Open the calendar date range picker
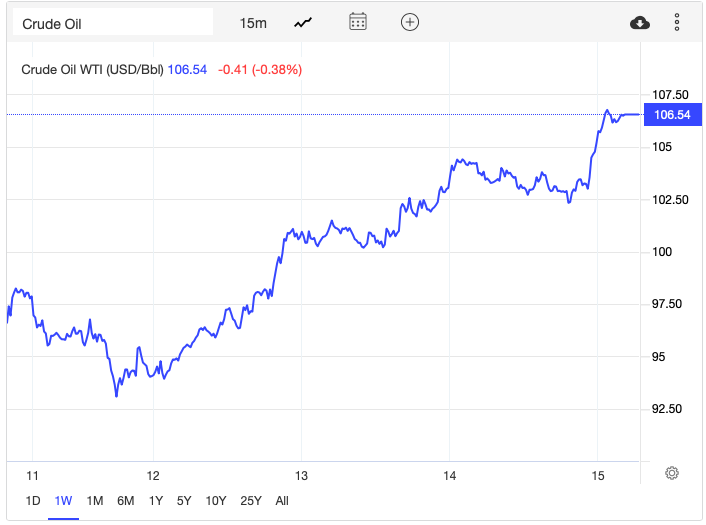The height and width of the screenshot is (525, 706). click(x=358, y=22)
